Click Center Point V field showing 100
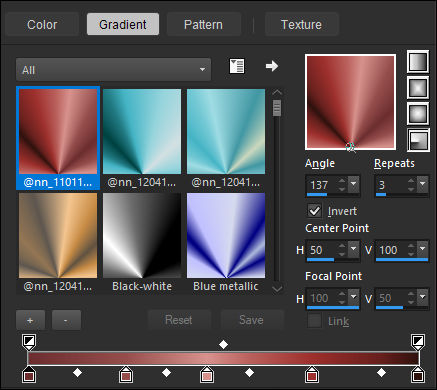Image resolution: width=437 pixels, height=390 pixels. point(390,250)
